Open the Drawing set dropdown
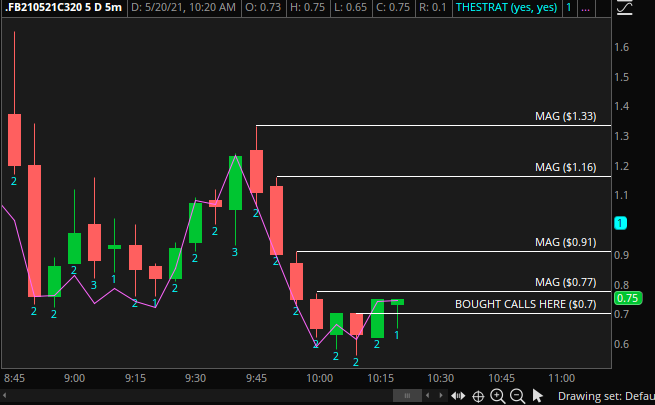The width and height of the screenshot is (655, 405). pyautogui.click(x=606, y=396)
